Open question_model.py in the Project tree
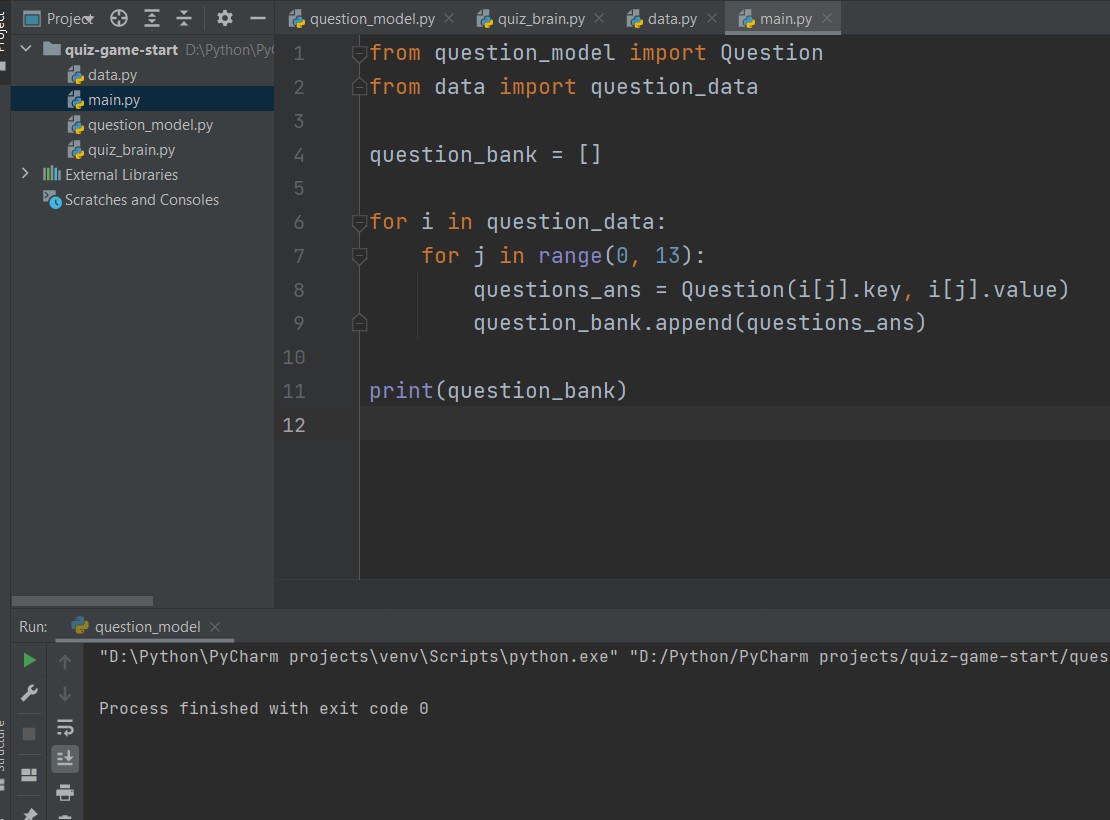Screen dimensions: 1110x820 click(150, 125)
